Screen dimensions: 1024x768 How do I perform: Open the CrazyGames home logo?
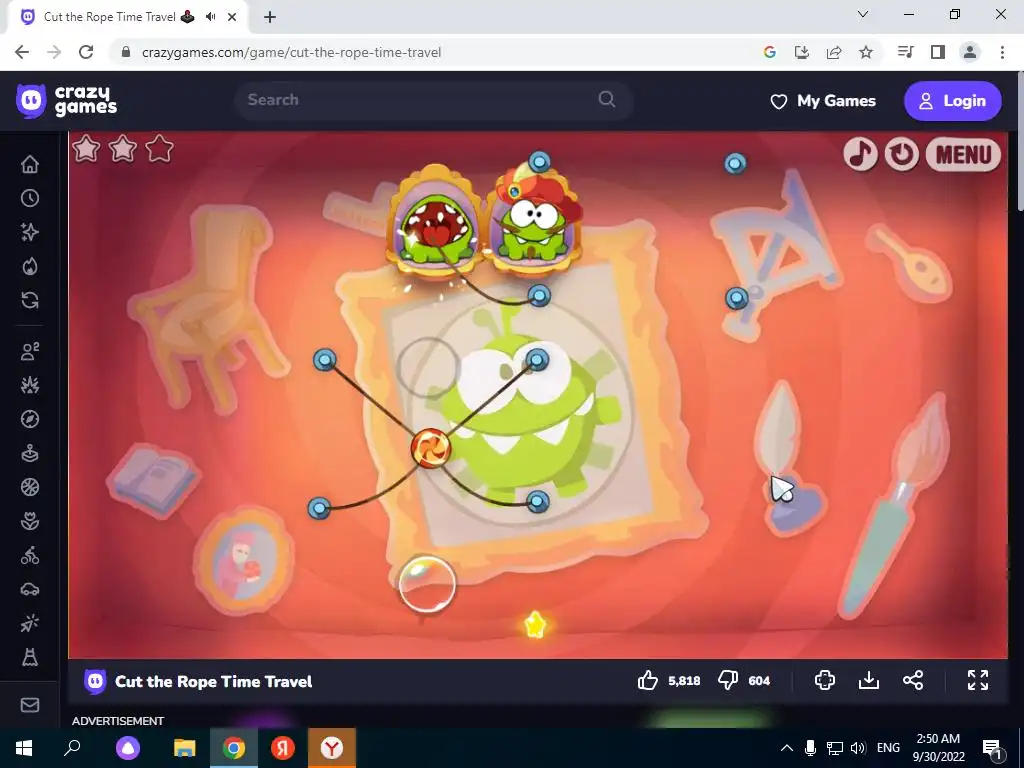coord(67,101)
